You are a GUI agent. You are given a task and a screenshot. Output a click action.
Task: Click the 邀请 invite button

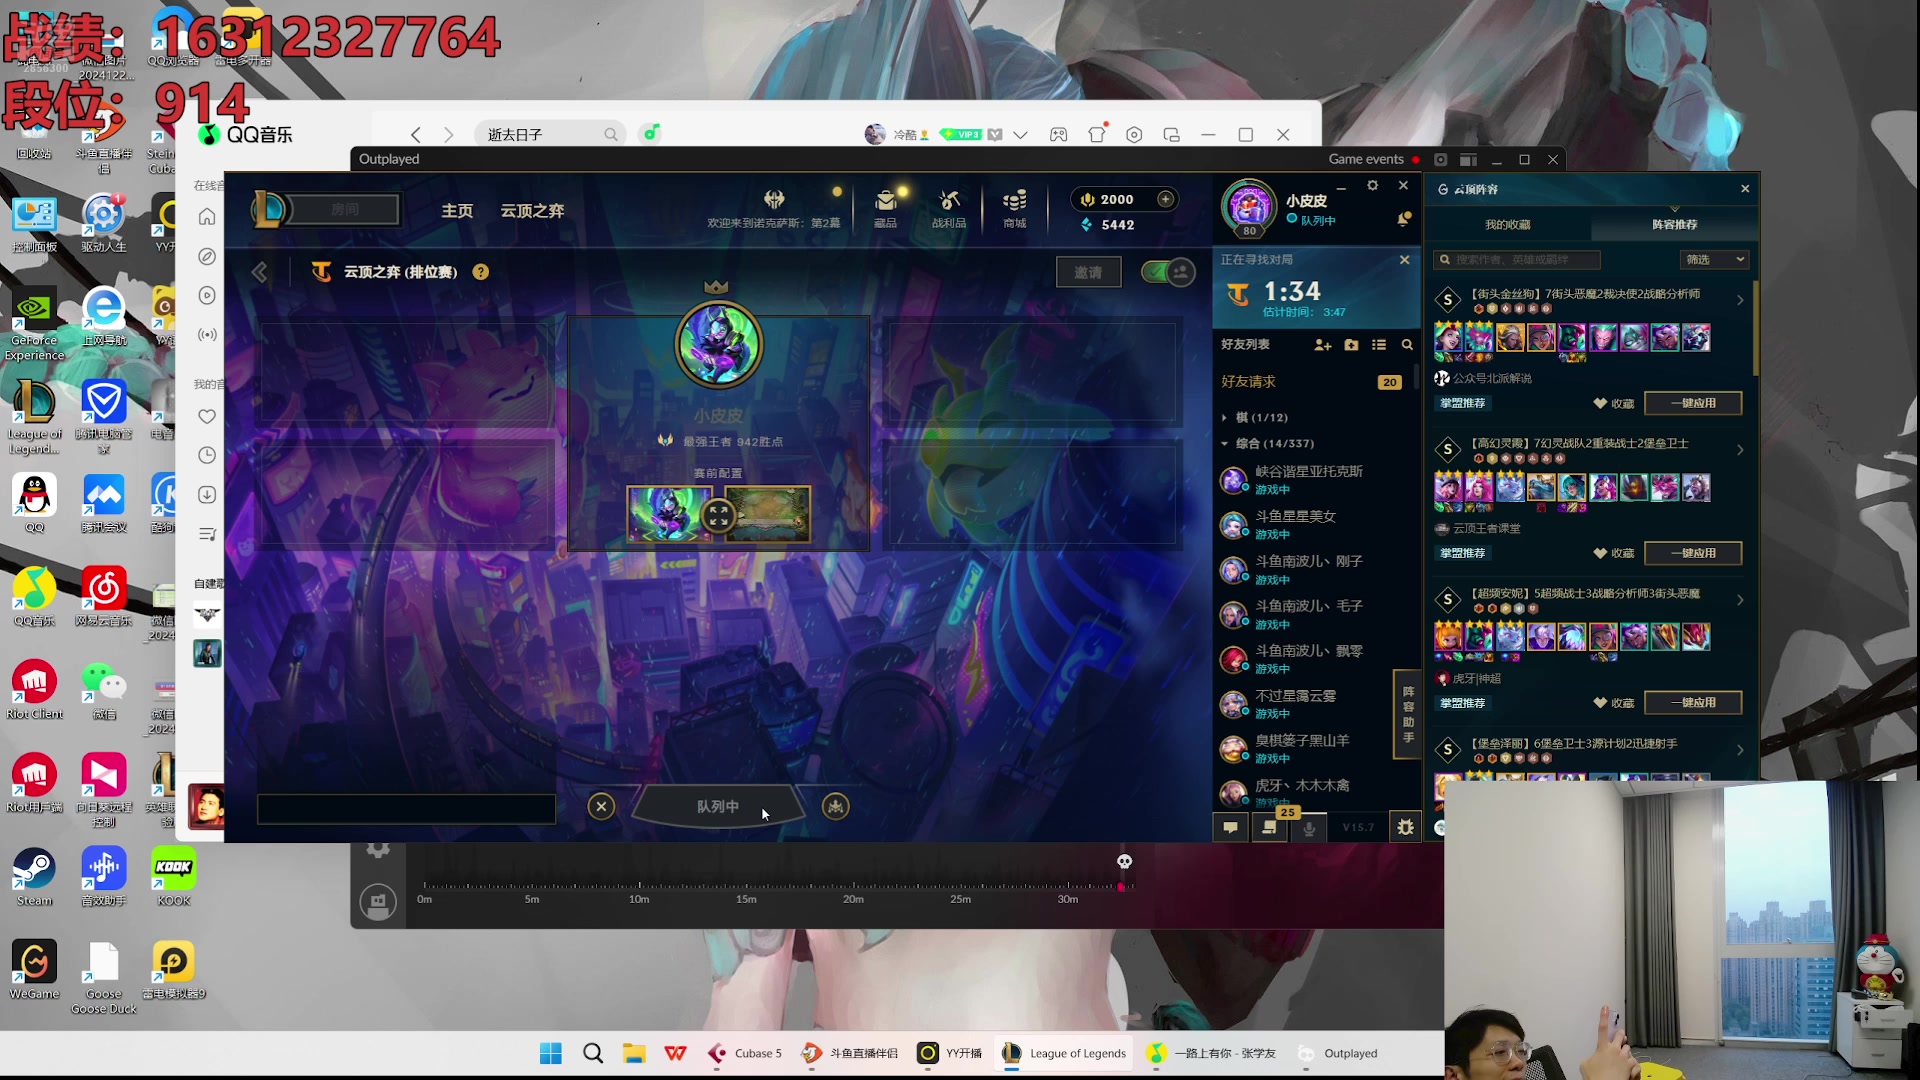point(1088,272)
